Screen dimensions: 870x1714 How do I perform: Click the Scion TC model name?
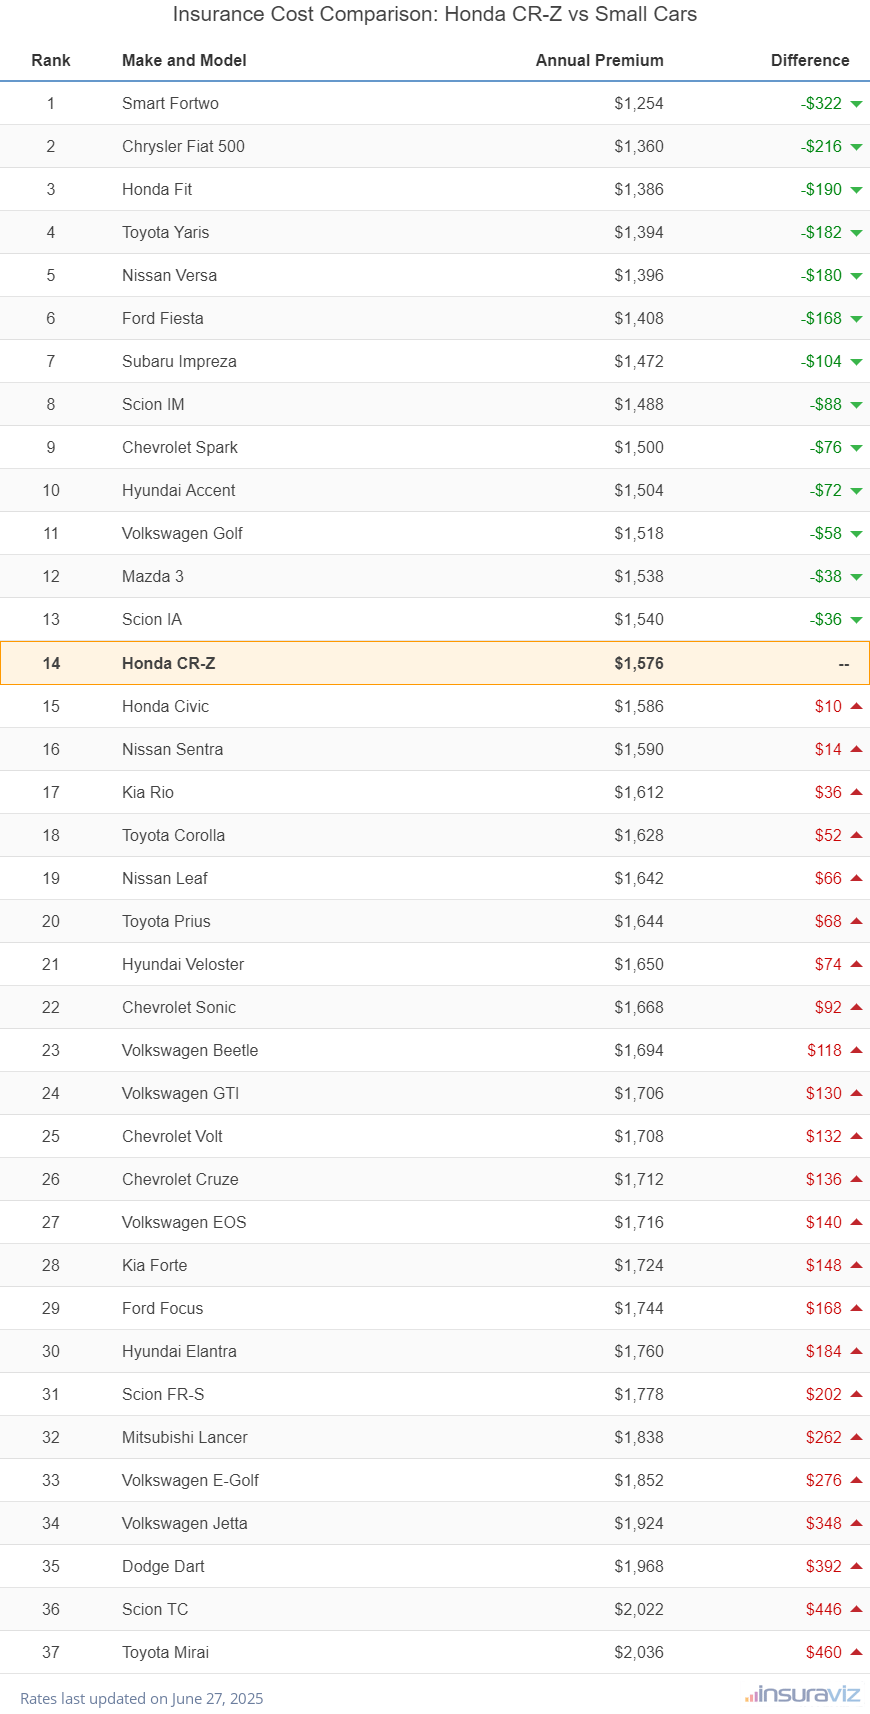click(x=155, y=1609)
